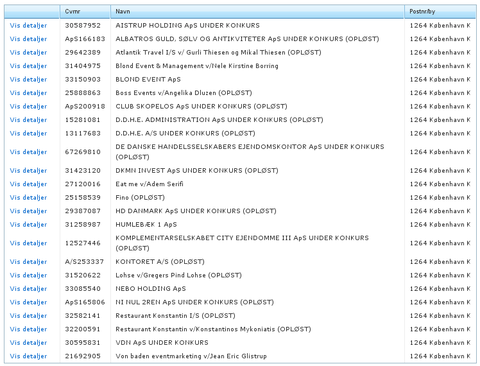The image size is (480, 366).
Task: Sort table by Cvrnr column header
Action: tap(72, 12)
